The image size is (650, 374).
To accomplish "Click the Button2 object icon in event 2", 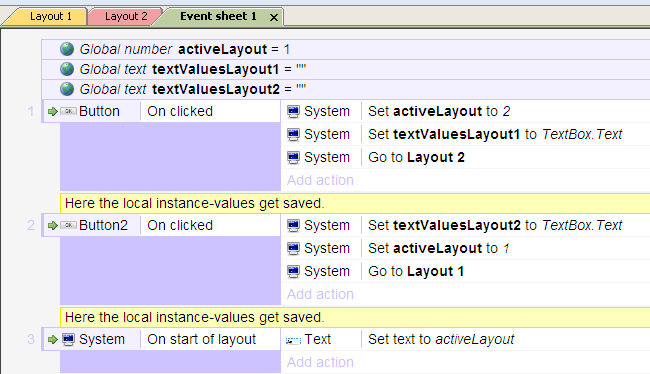I will pos(68,225).
